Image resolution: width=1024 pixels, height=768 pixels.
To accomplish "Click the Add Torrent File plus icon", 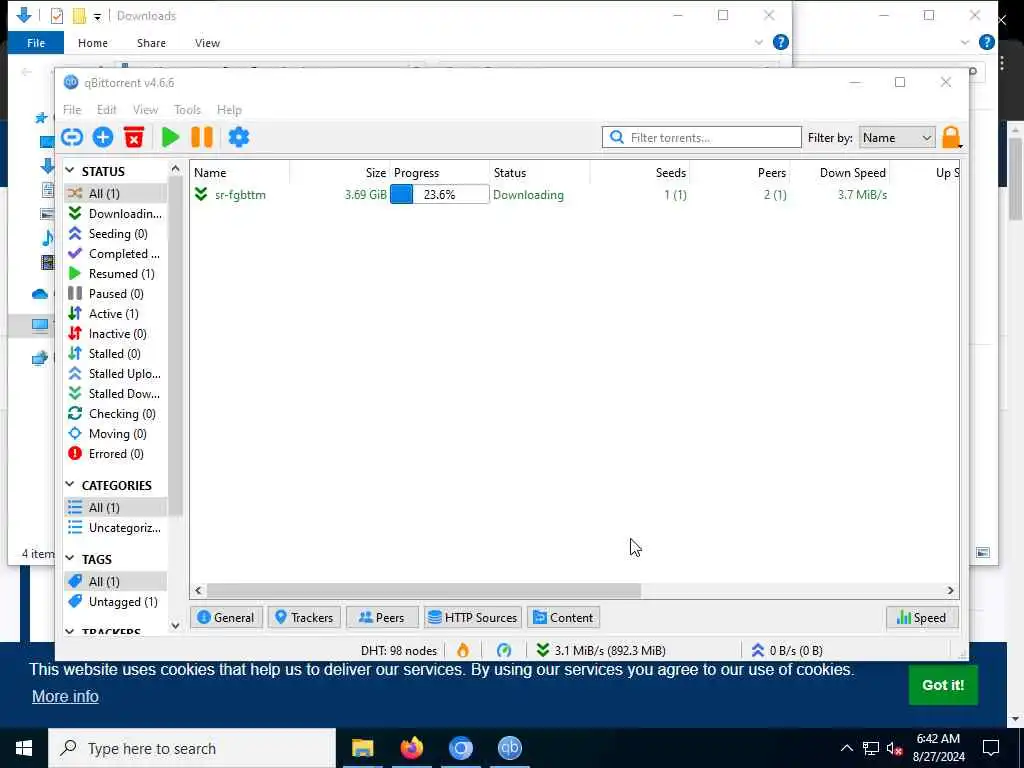I will coord(103,137).
